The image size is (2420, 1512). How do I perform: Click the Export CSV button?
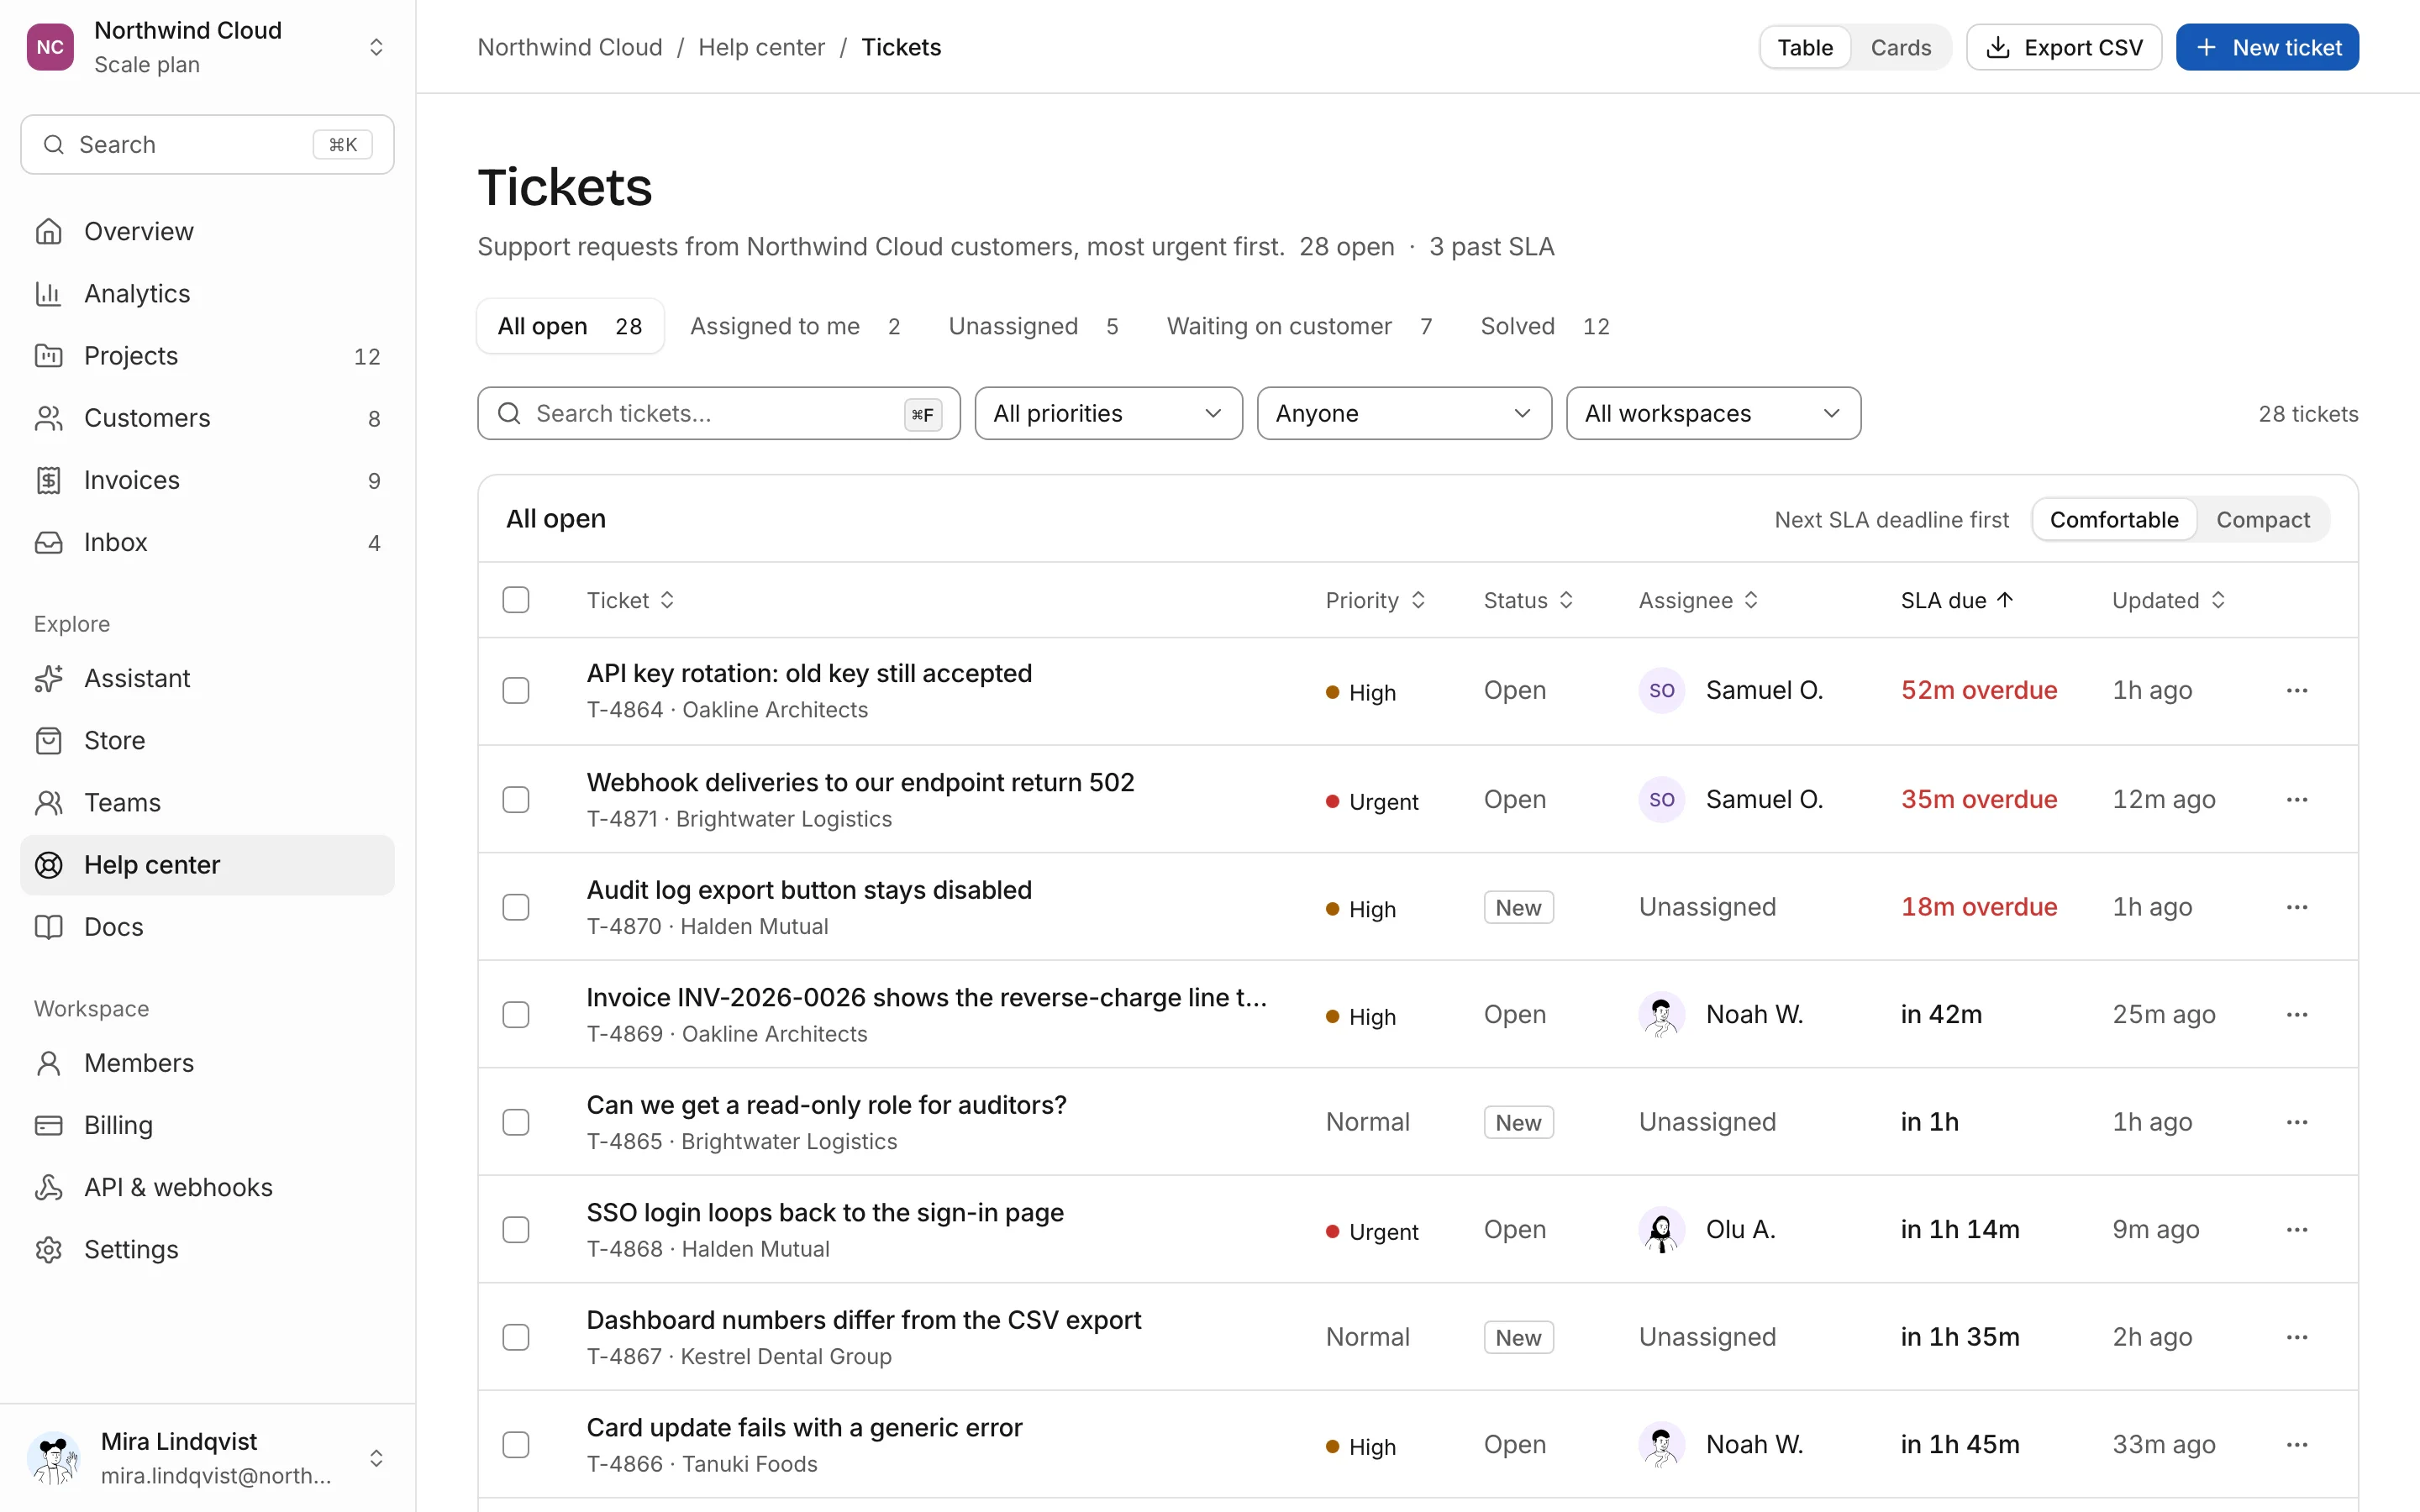click(2064, 47)
